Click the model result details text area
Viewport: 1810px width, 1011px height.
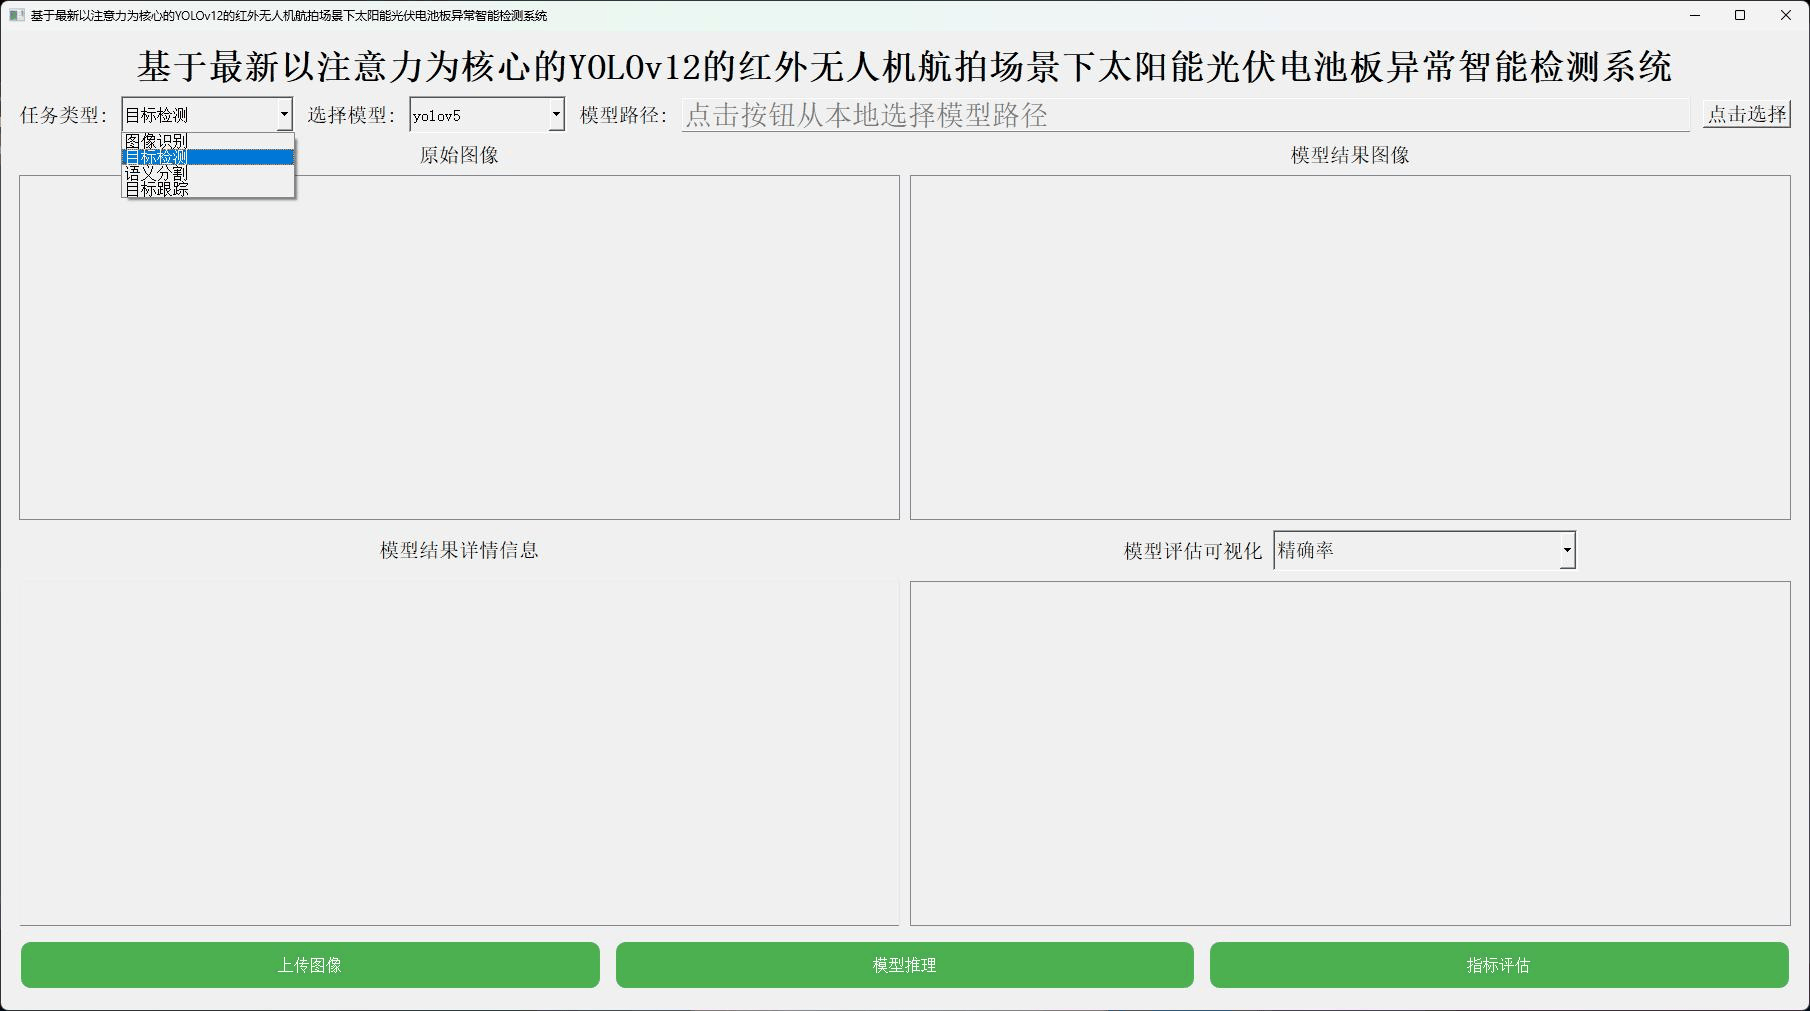(459, 753)
